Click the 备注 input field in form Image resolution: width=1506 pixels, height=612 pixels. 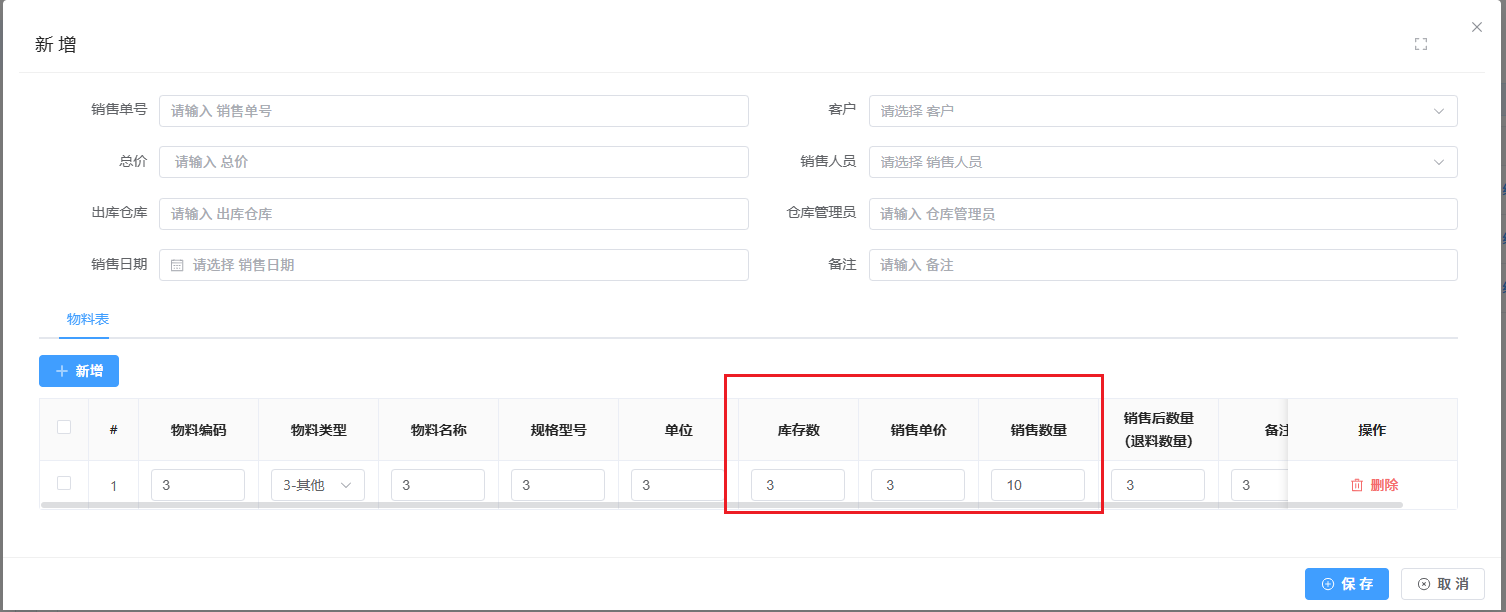tap(1162, 265)
